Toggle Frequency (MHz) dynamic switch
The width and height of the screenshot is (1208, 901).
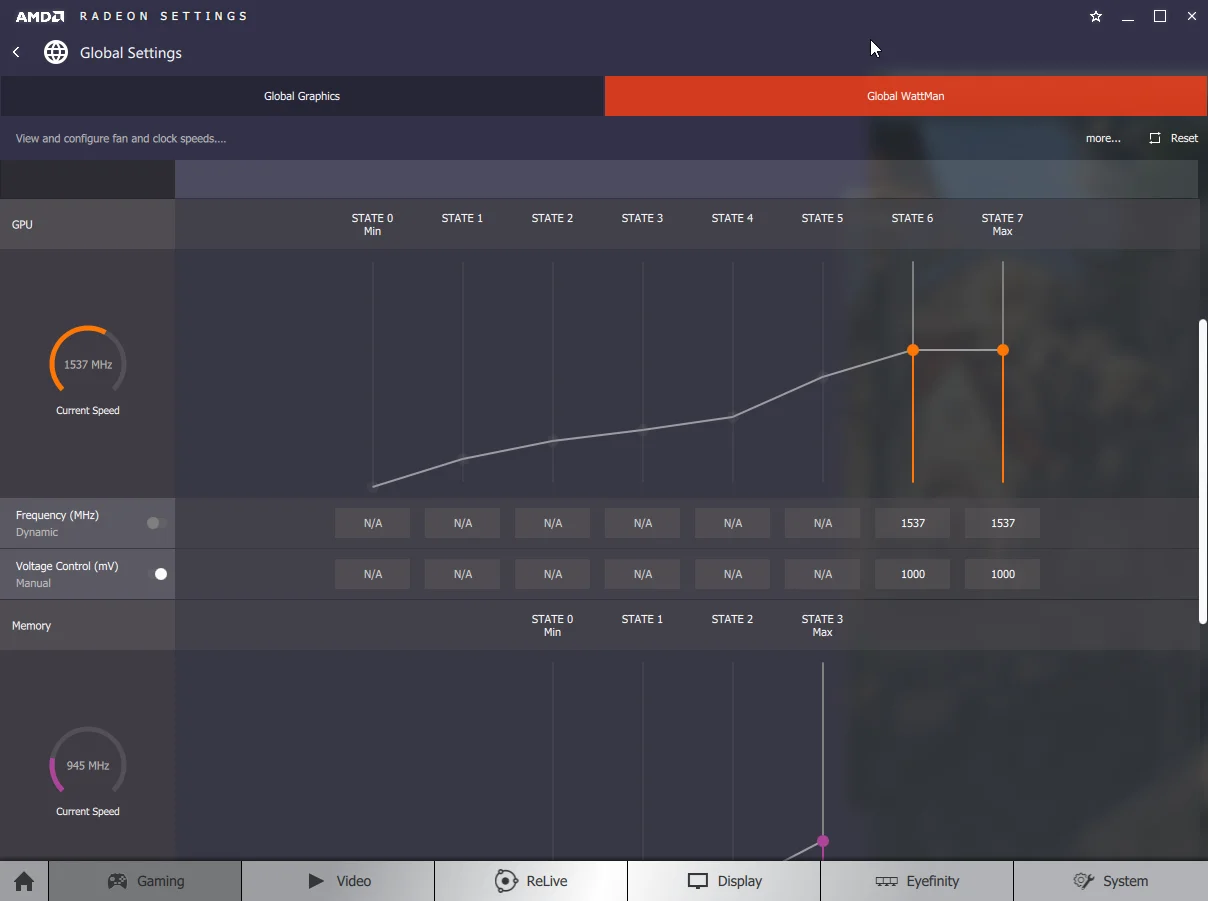156,523
